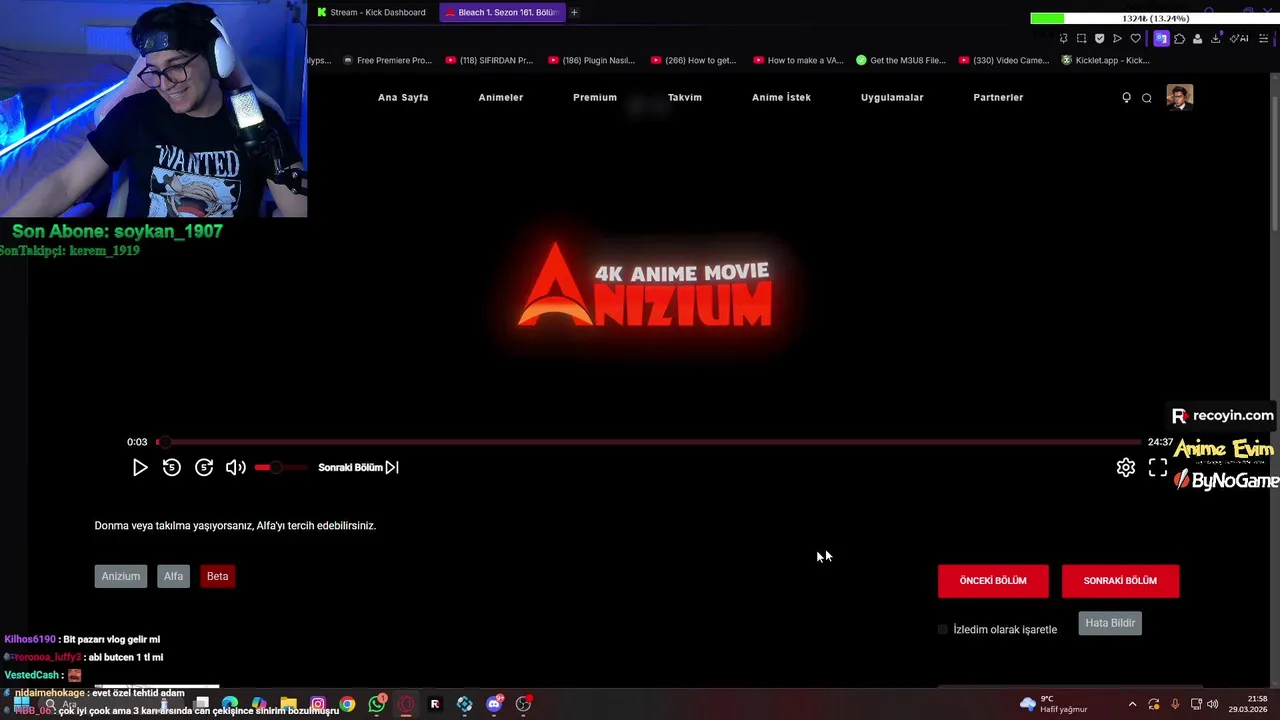This screenshot has width=1280, height=720.
Task: Open Free Premiere Pro bookmark
Action: (387, 60)
